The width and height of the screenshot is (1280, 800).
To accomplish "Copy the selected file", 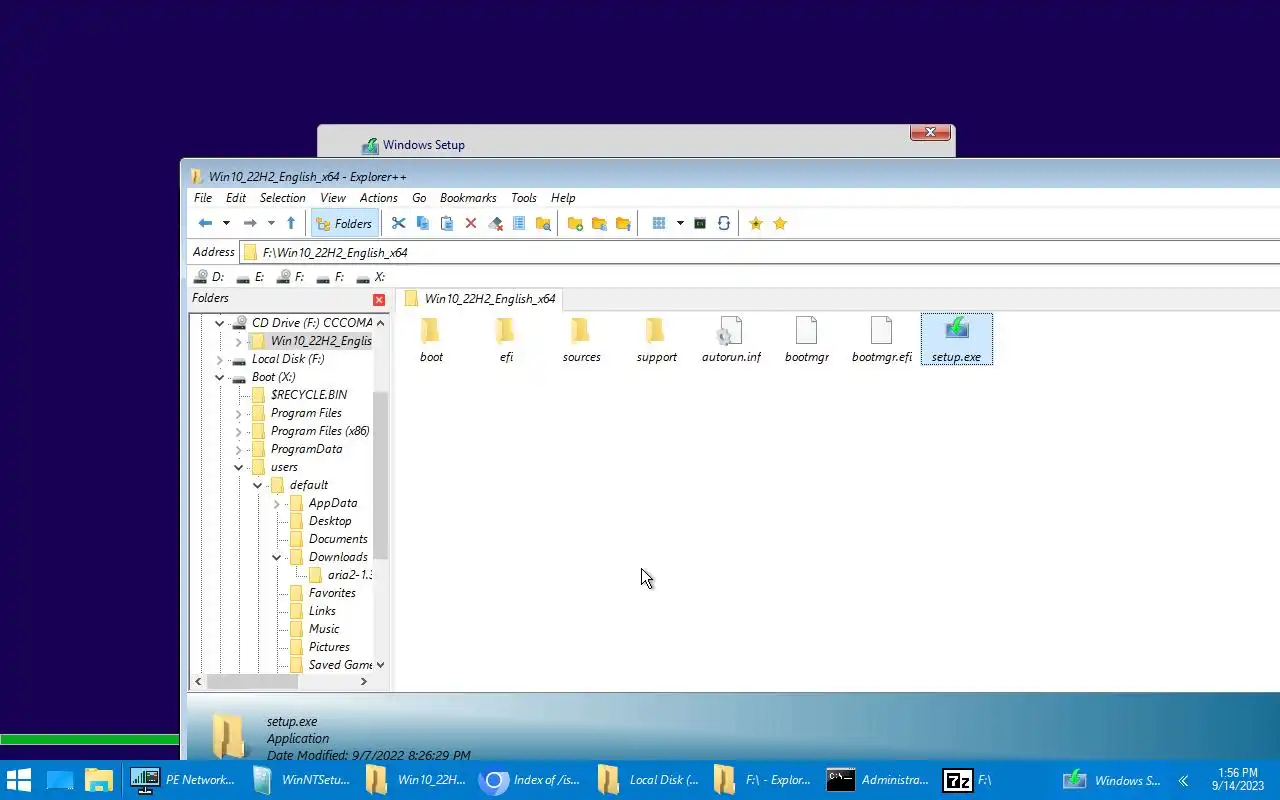I will (422, 223).
